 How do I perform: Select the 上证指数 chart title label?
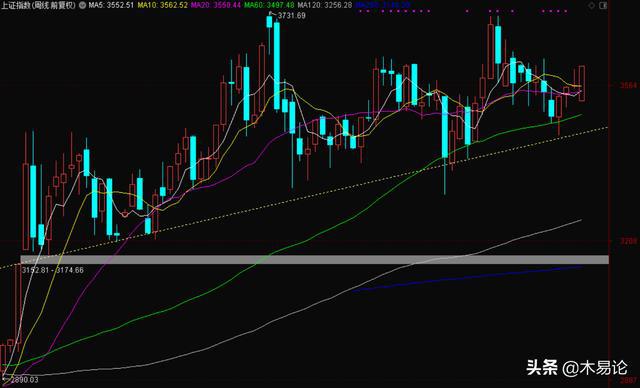[38, 6]
